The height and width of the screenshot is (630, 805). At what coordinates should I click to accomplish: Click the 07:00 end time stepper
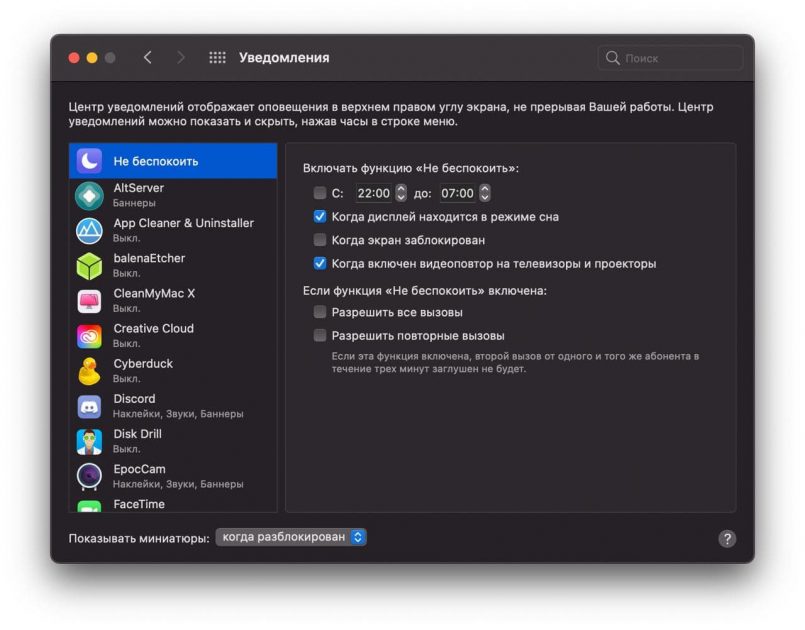[x=484, y=193]
